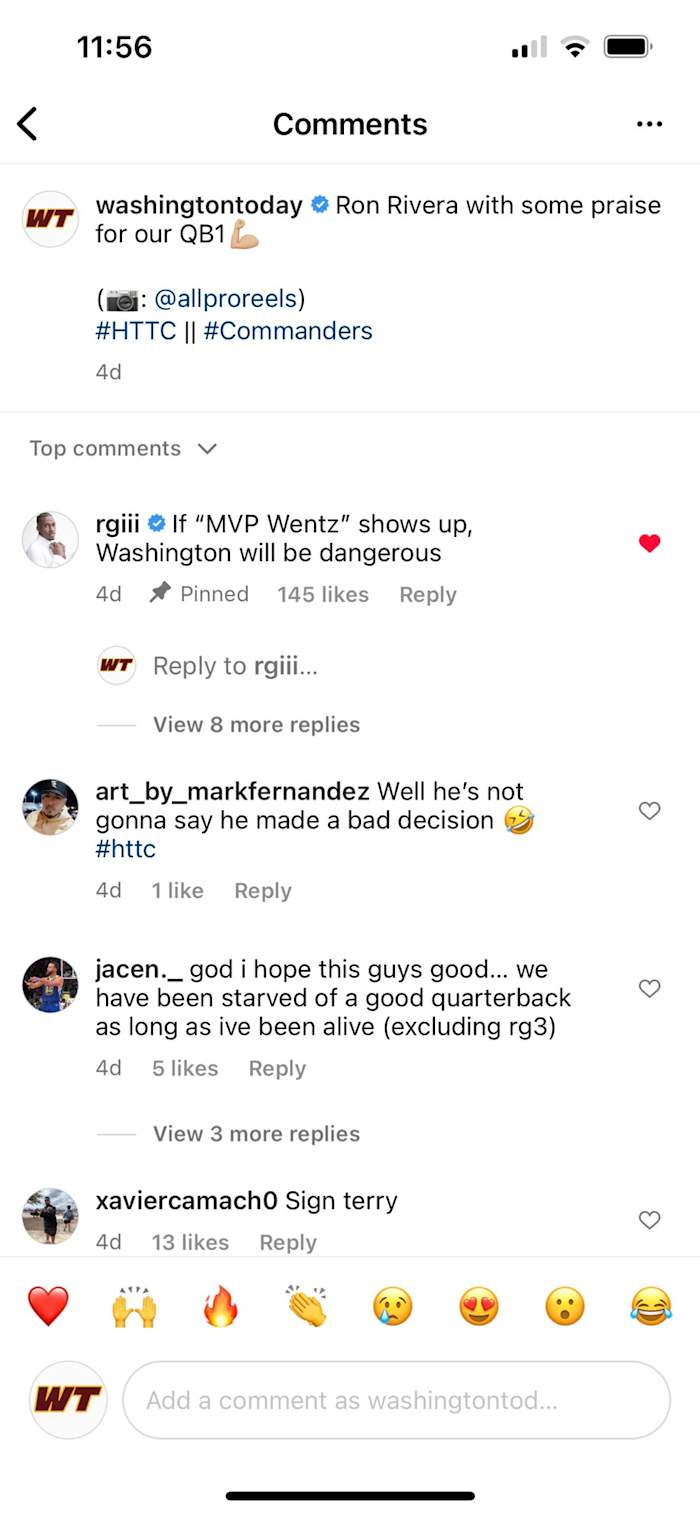Insert the raised hands emoji reaction
This screenshot has height=1515, width=700.
134,1306
